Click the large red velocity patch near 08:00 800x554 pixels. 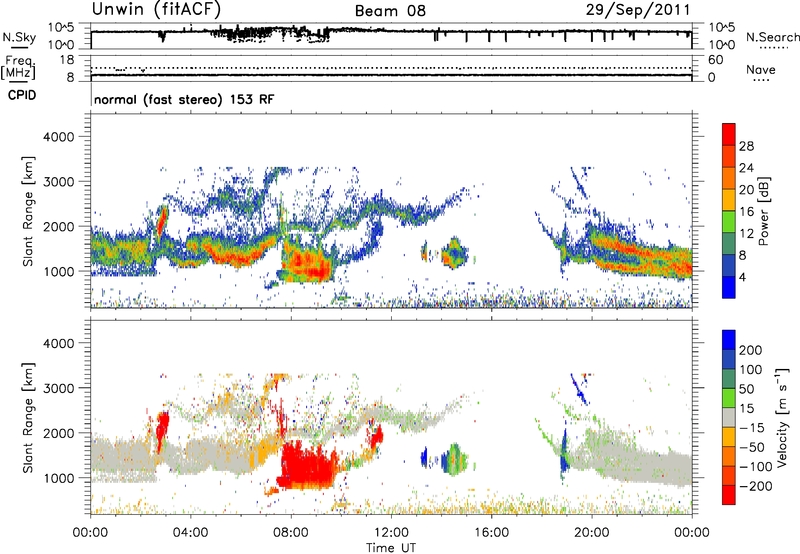[x=306, y=467]
